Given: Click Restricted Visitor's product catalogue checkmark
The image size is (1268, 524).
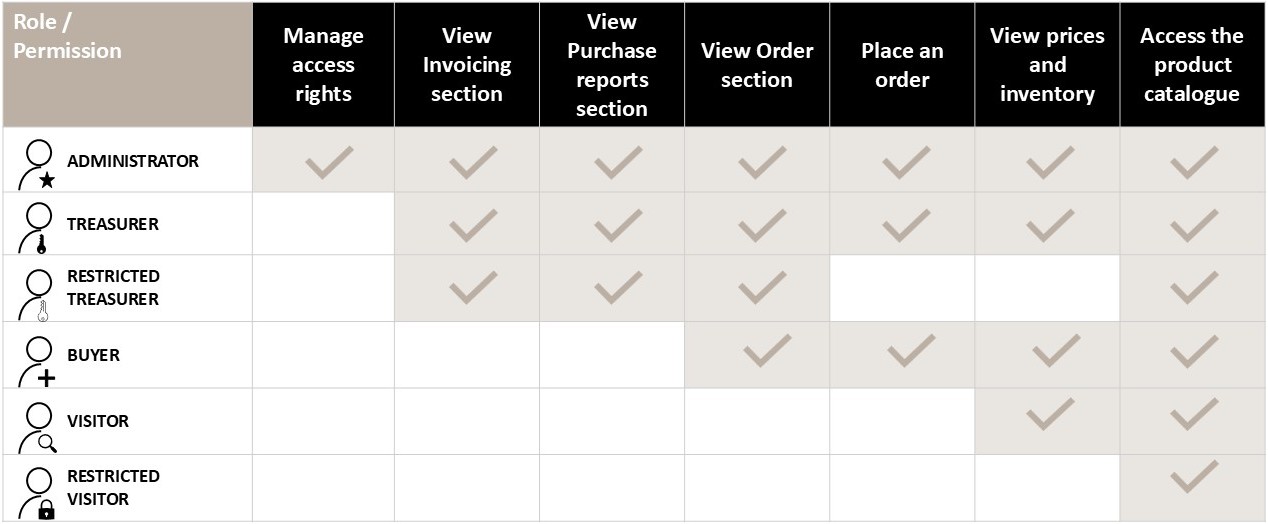Looking at the screenshot, I should pos(1194,476).
